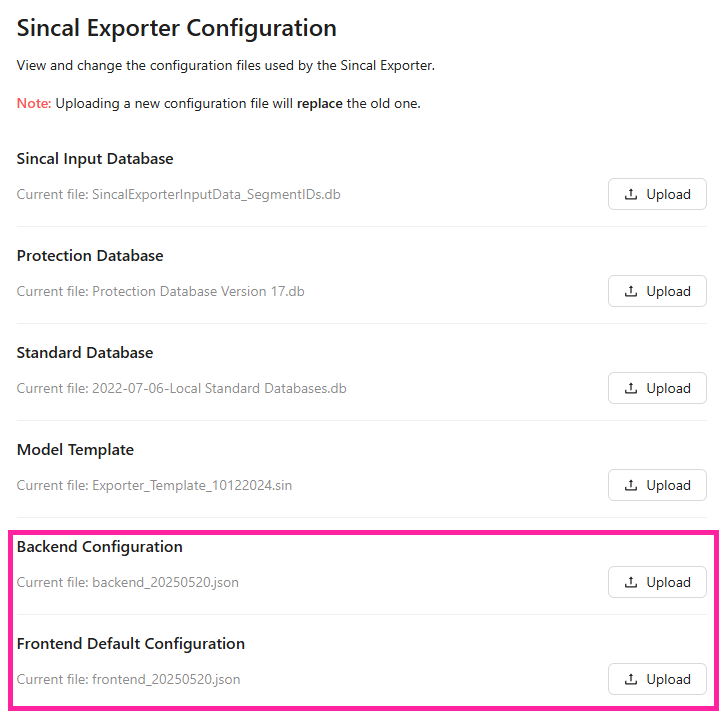This screenshot has width=728, height=714.
Task: Click the upload icon for Sincal Input Database
Action: (x=631, y=195)
